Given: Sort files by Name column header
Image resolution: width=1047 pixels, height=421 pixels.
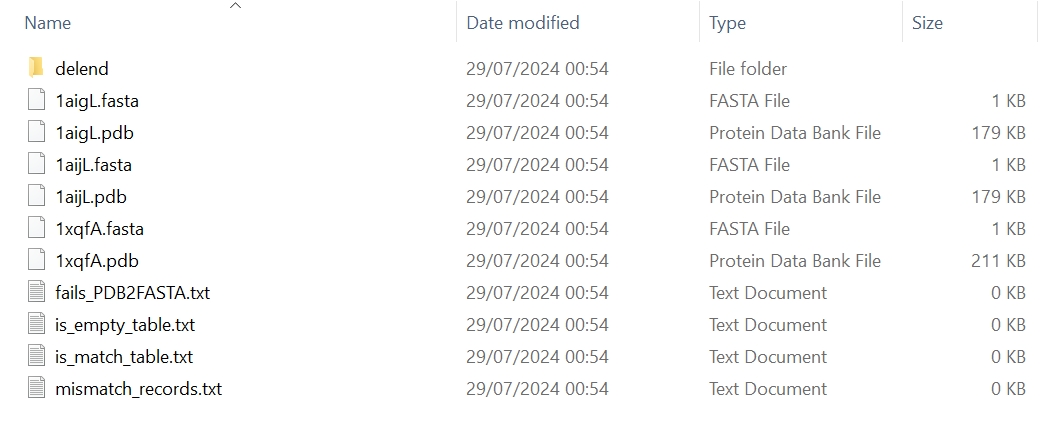Looking at the screenshot, I should click(x=47, y=23).
